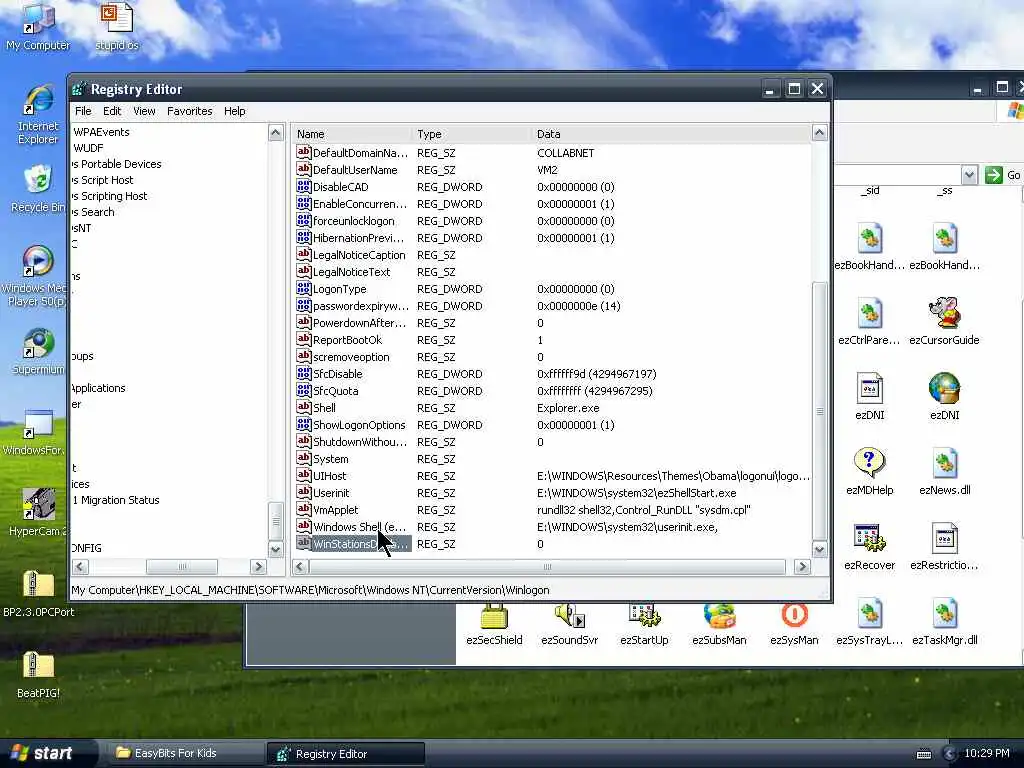Select ezBookHand... file under _sid column
This screenshot has width=1024, height=768.
[869, 246]
